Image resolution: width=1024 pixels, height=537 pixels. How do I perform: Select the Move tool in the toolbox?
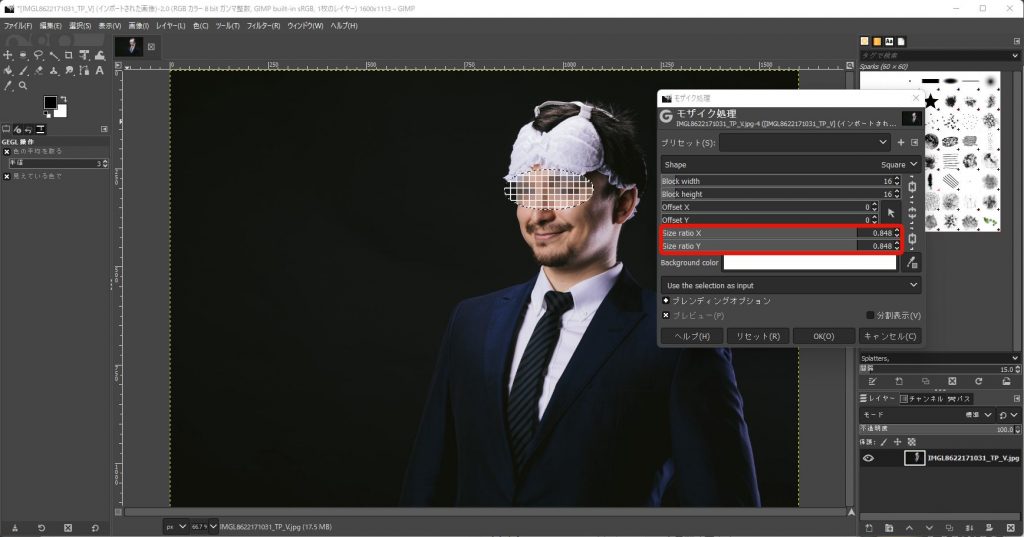8,55
